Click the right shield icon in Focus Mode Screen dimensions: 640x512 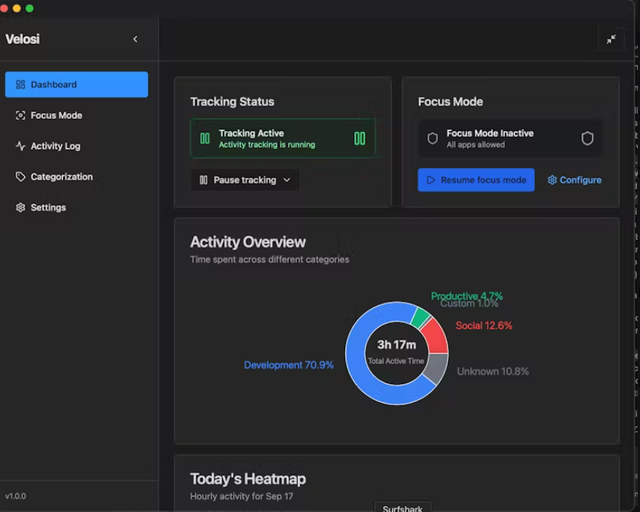[x=587, y=138]
